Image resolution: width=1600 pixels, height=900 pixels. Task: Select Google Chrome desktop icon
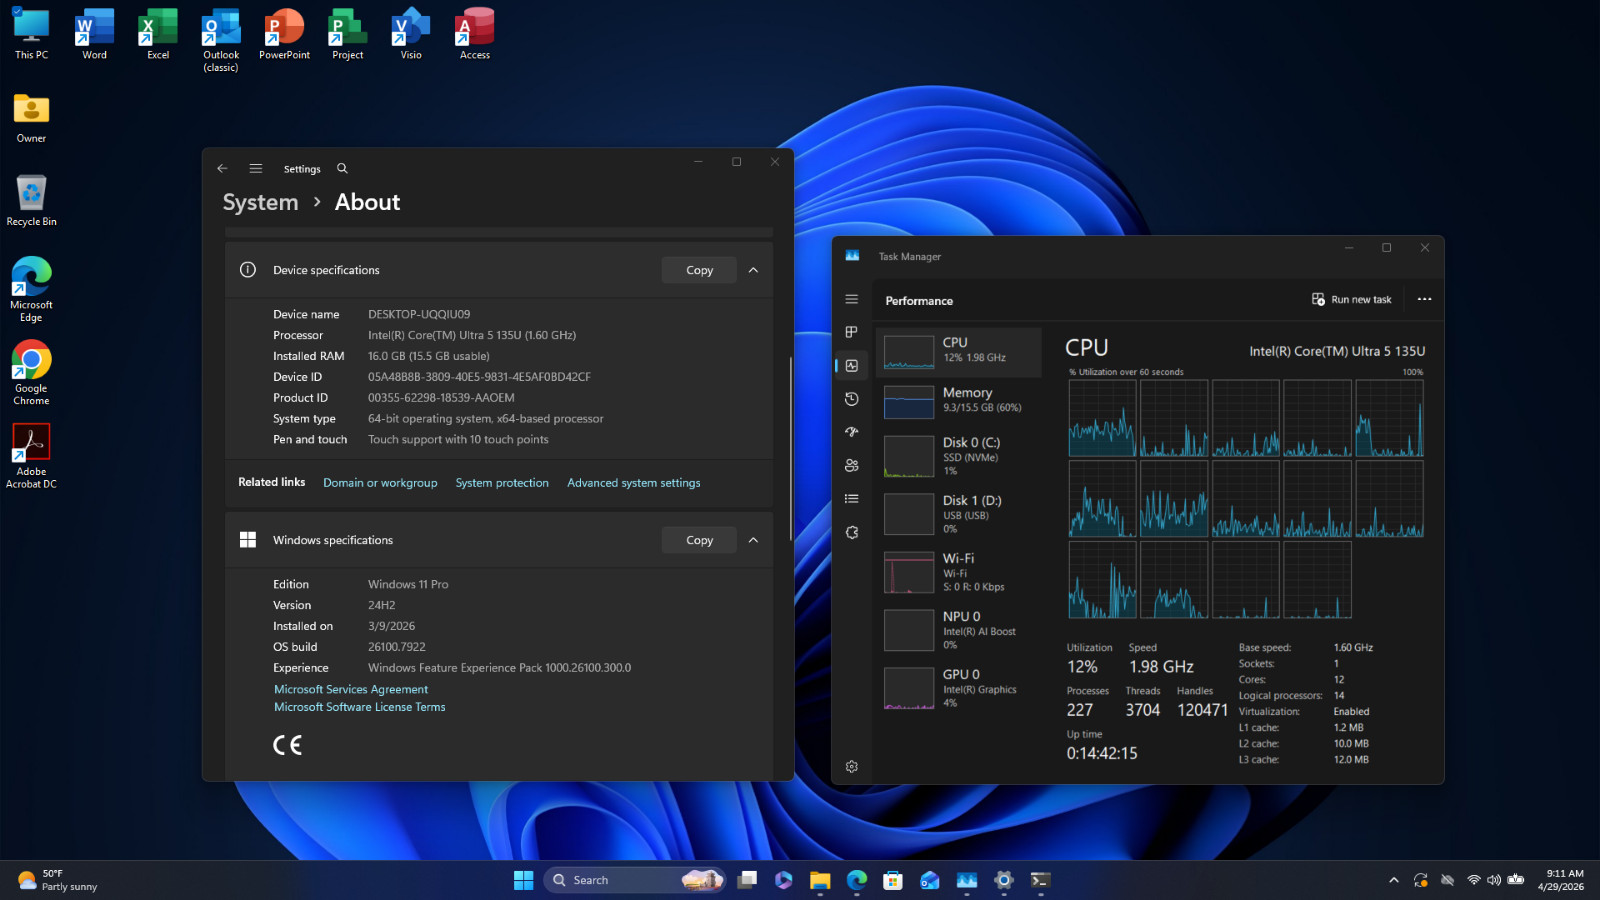31,372
